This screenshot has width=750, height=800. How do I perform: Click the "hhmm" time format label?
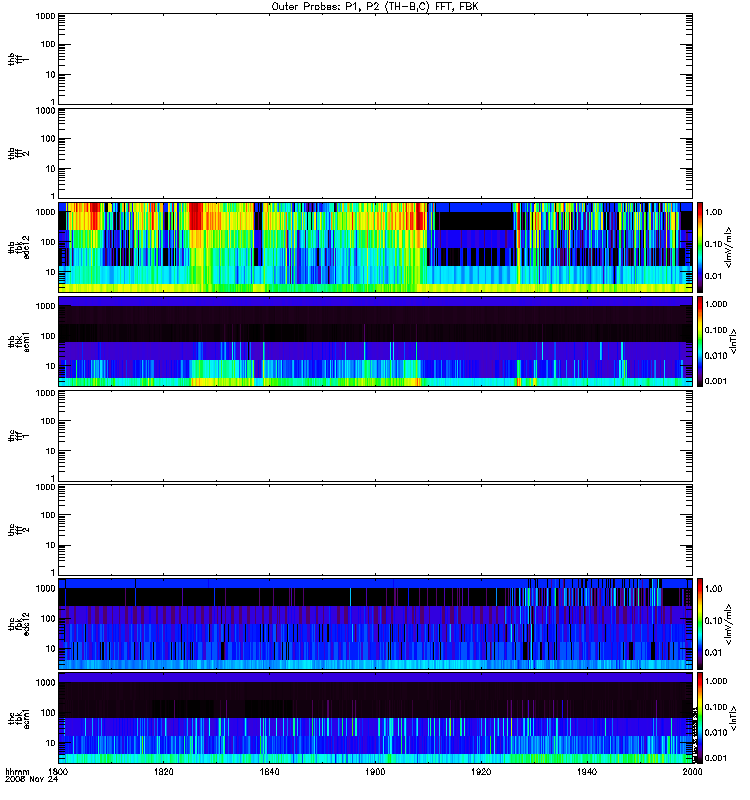(x=17, y=772)
